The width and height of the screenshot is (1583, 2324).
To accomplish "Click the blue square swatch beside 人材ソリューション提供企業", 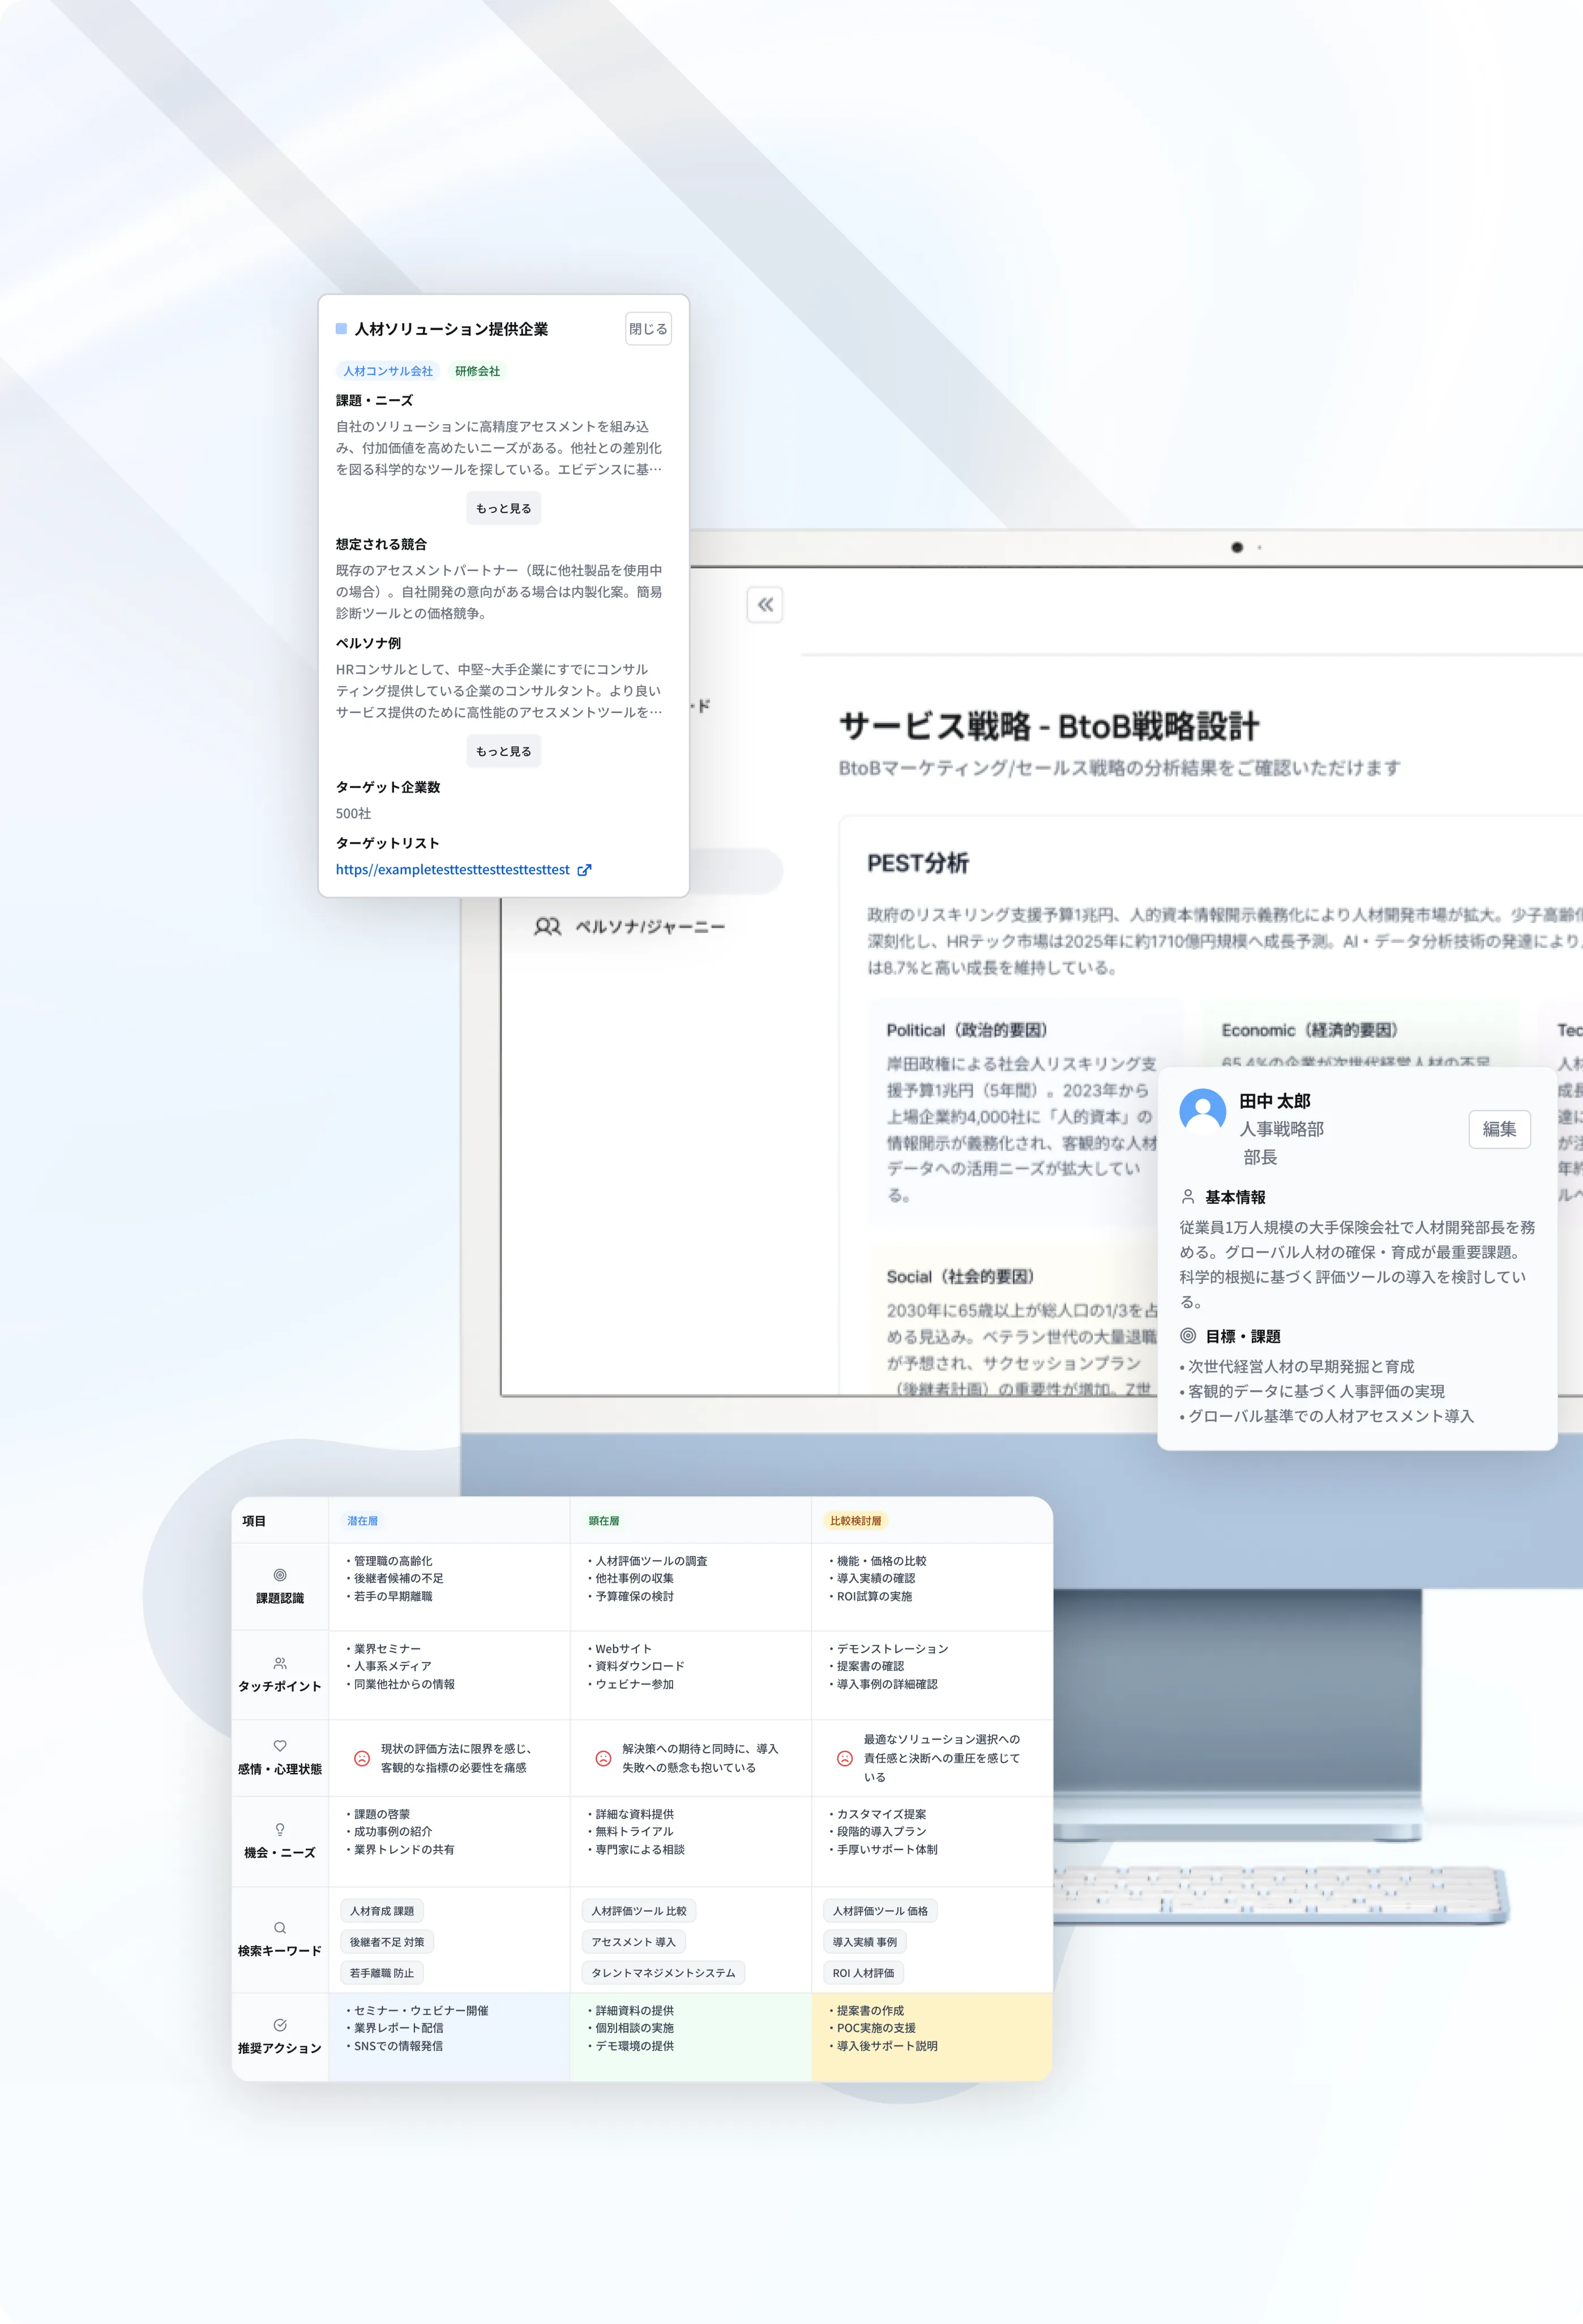I will click(x=341, y=329).
